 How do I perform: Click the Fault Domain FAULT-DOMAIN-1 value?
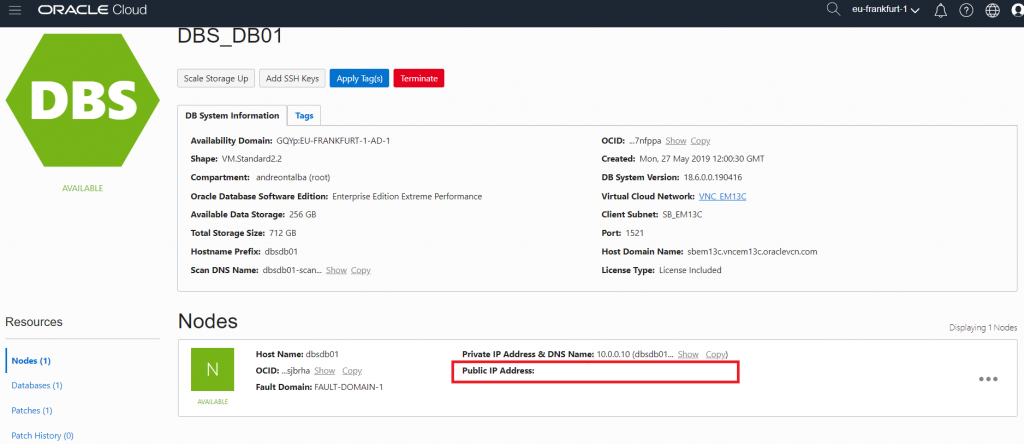[x=349, y=387]
